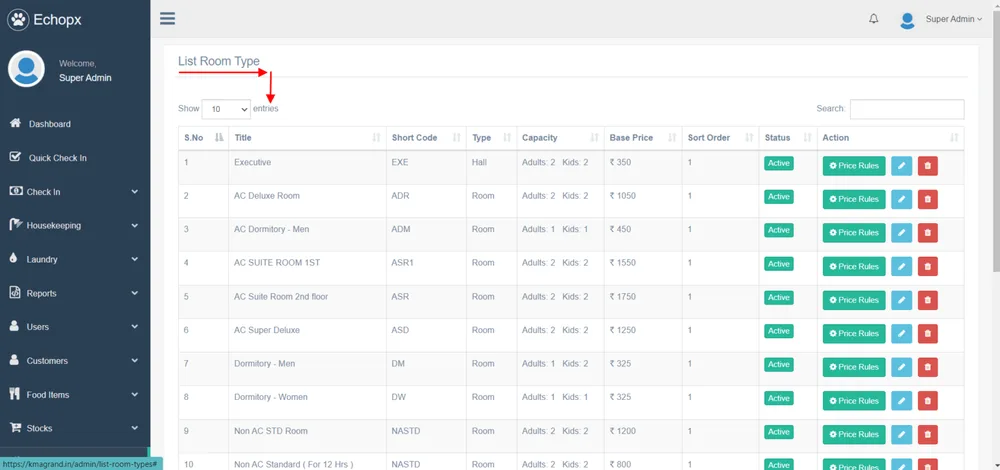
Task: Delete the Executive room type
Action: click(927, 166)
